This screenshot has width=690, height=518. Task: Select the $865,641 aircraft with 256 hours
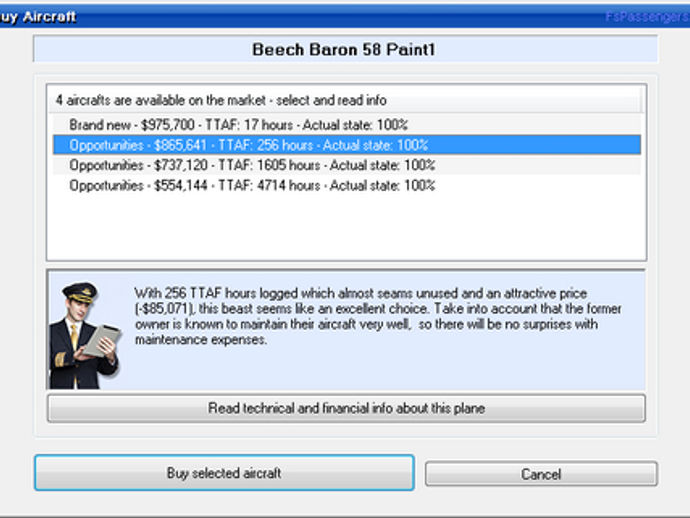coord(347,145)
